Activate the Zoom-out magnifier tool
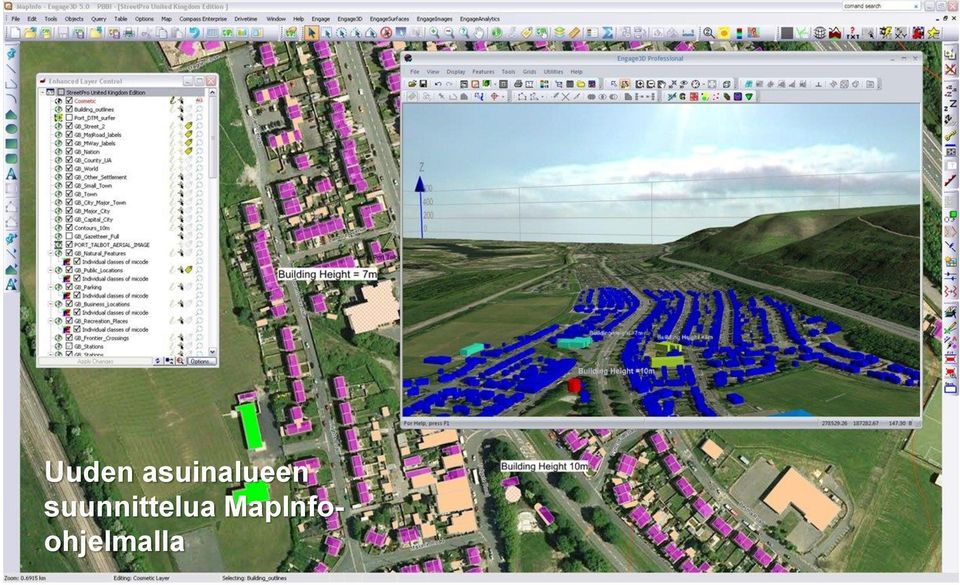The height and width of the screenshot is (585, 960). (449, 33)
